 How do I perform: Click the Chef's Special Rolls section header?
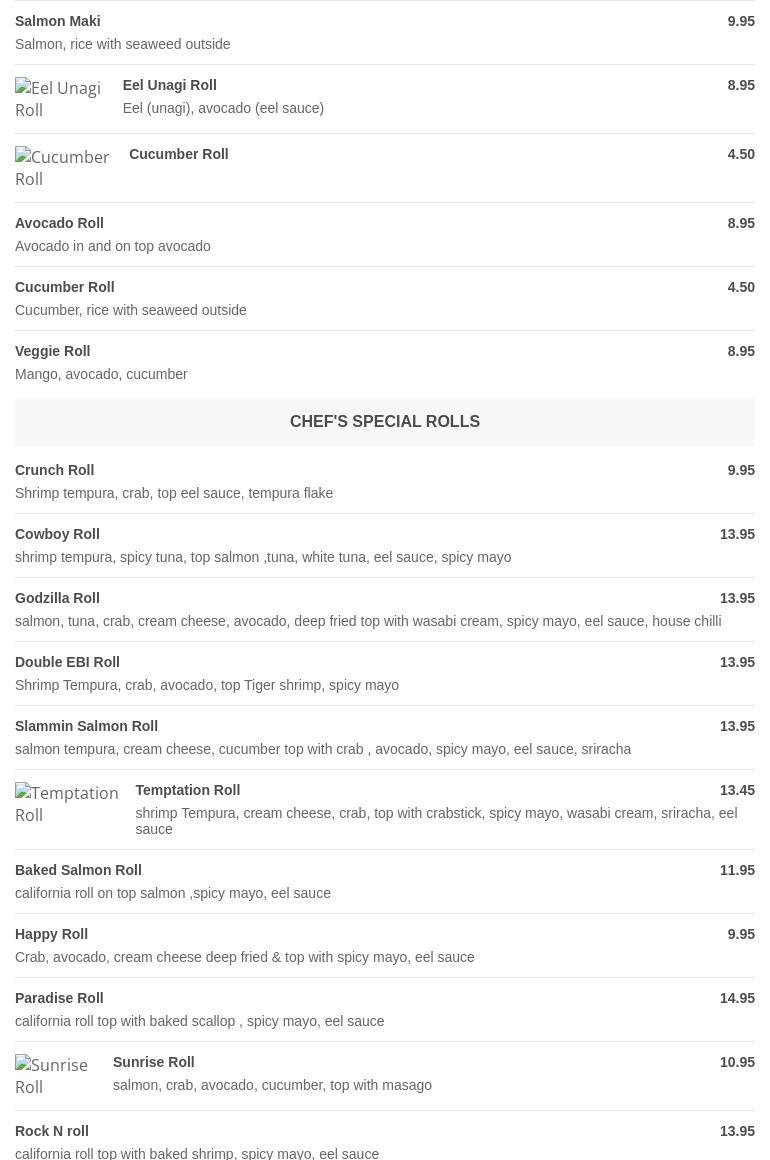[385, 422]
